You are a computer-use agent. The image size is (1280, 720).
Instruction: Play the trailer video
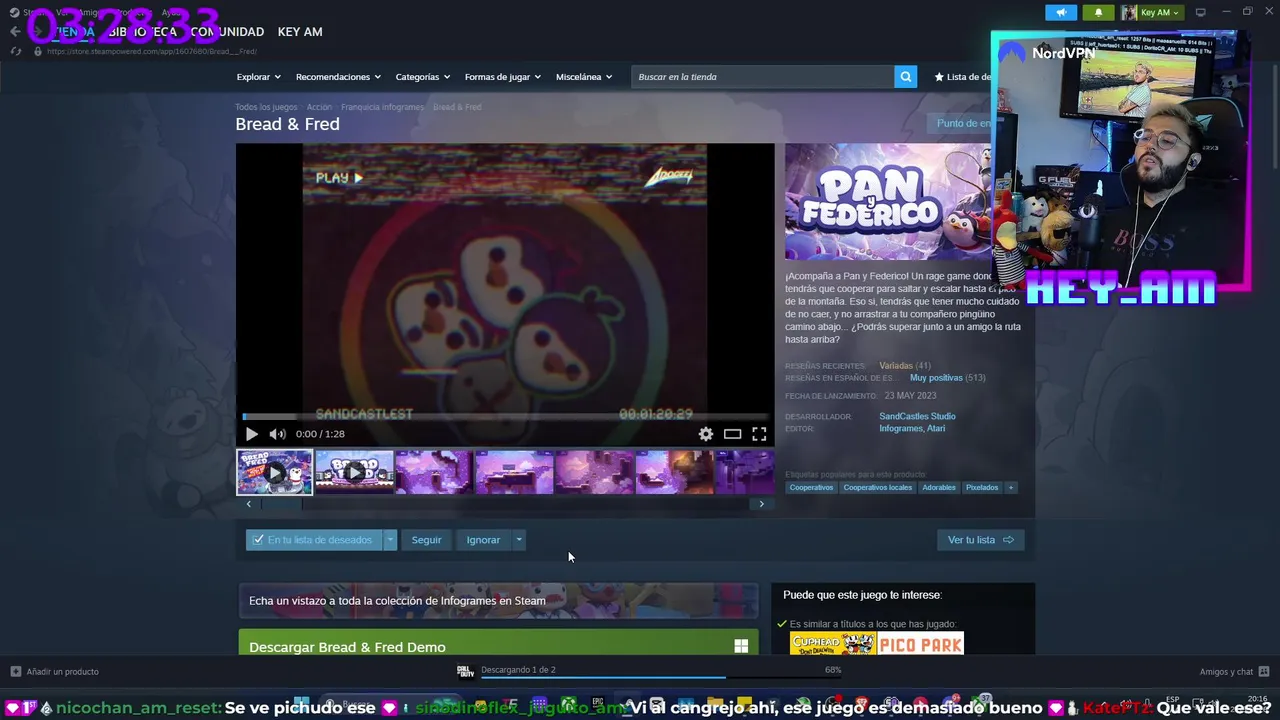coord(251,434)
